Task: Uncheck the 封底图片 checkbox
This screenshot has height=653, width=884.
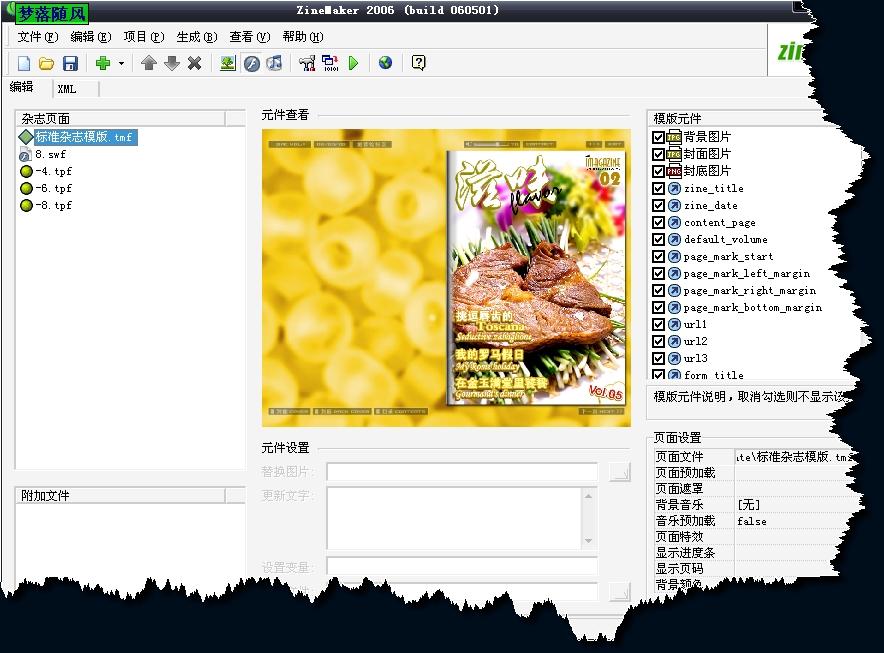Action: (658, 171)
